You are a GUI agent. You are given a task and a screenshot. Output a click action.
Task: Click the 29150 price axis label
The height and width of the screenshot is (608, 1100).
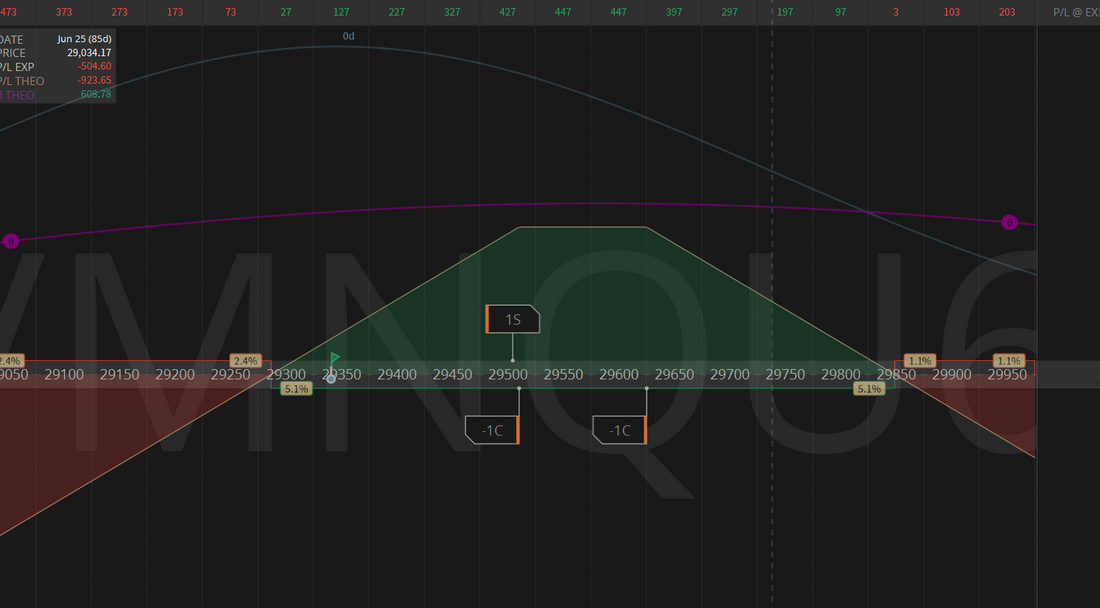(x=119, y=374)
